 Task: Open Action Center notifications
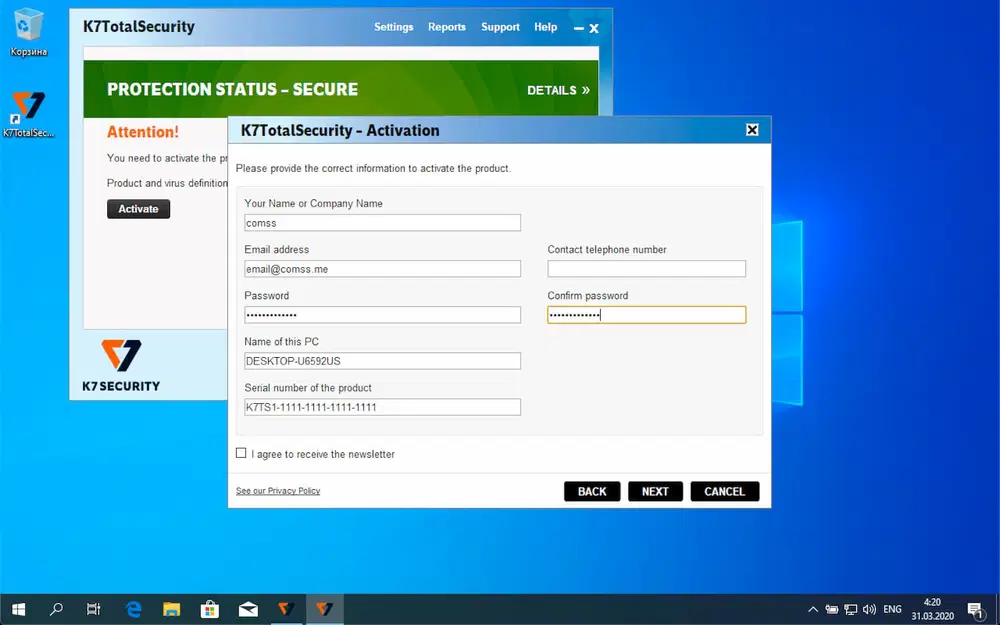(975, 609)
